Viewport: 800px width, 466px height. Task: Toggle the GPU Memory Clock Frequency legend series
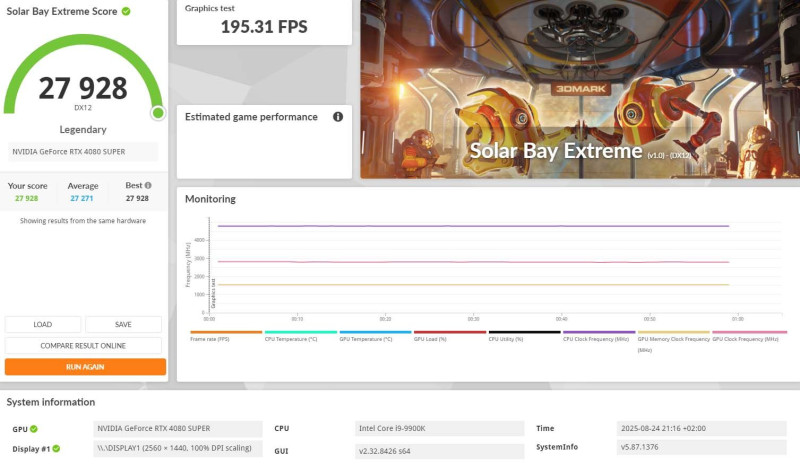(x=673, y=341)
